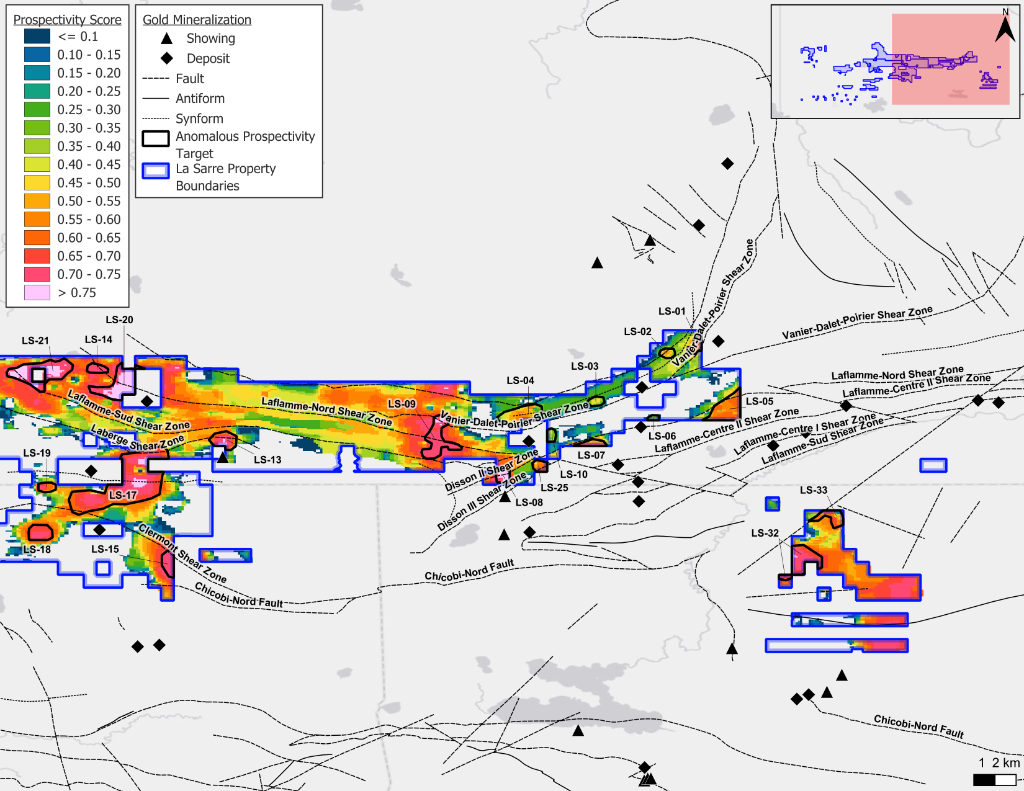This screenshot has width=1024, height=791.
Task: Click the deposit diamond right of LS-01
Action: coord(718,341)
